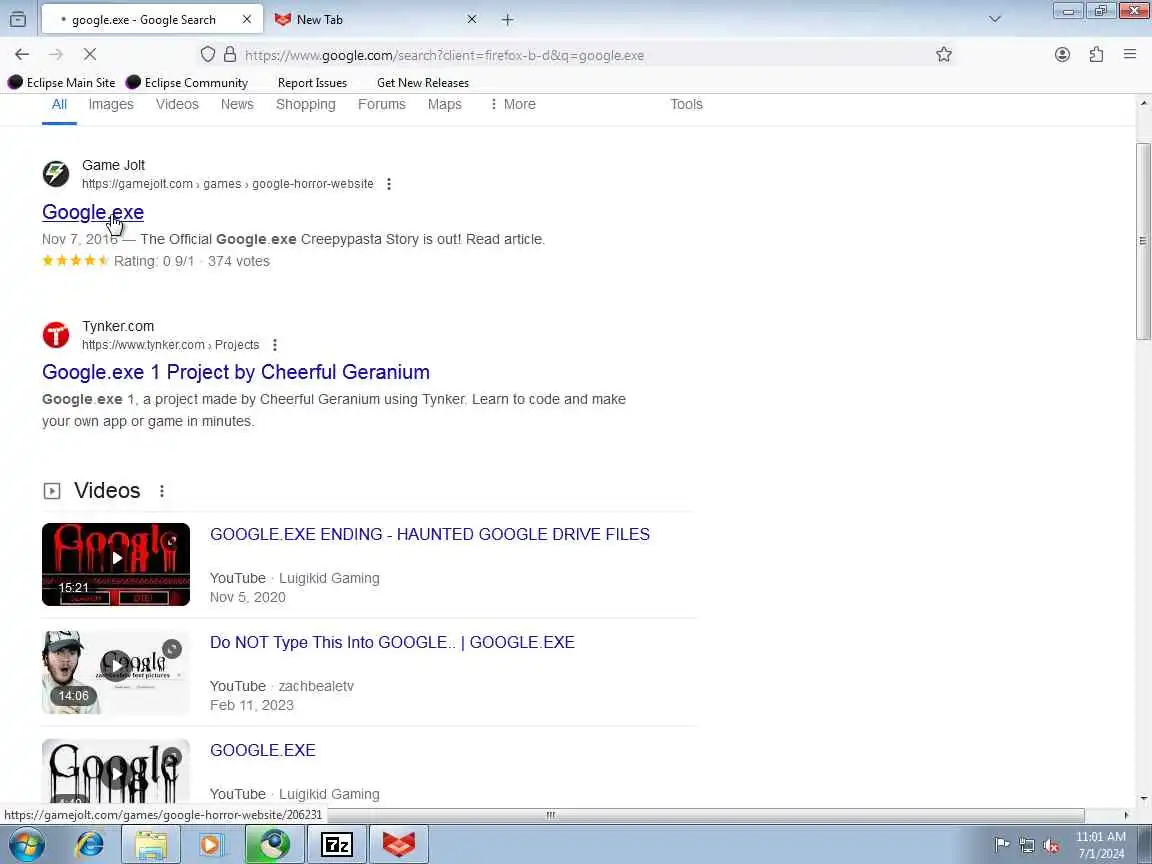Open the tracking protection shield icon

coord(208,54)
